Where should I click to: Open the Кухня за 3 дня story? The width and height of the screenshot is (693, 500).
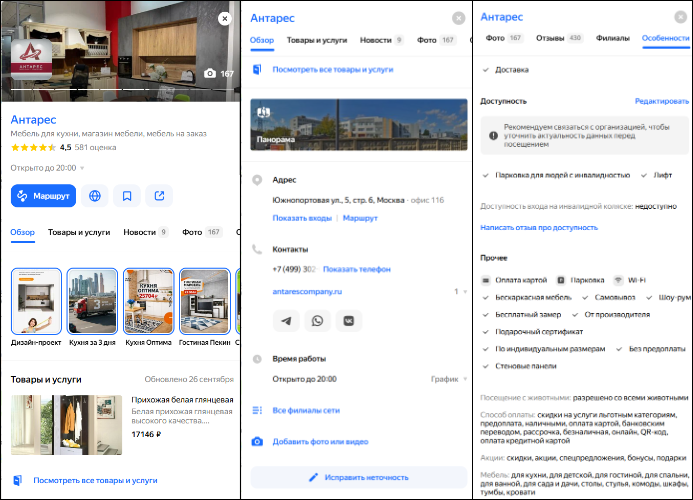pos(92,301)
